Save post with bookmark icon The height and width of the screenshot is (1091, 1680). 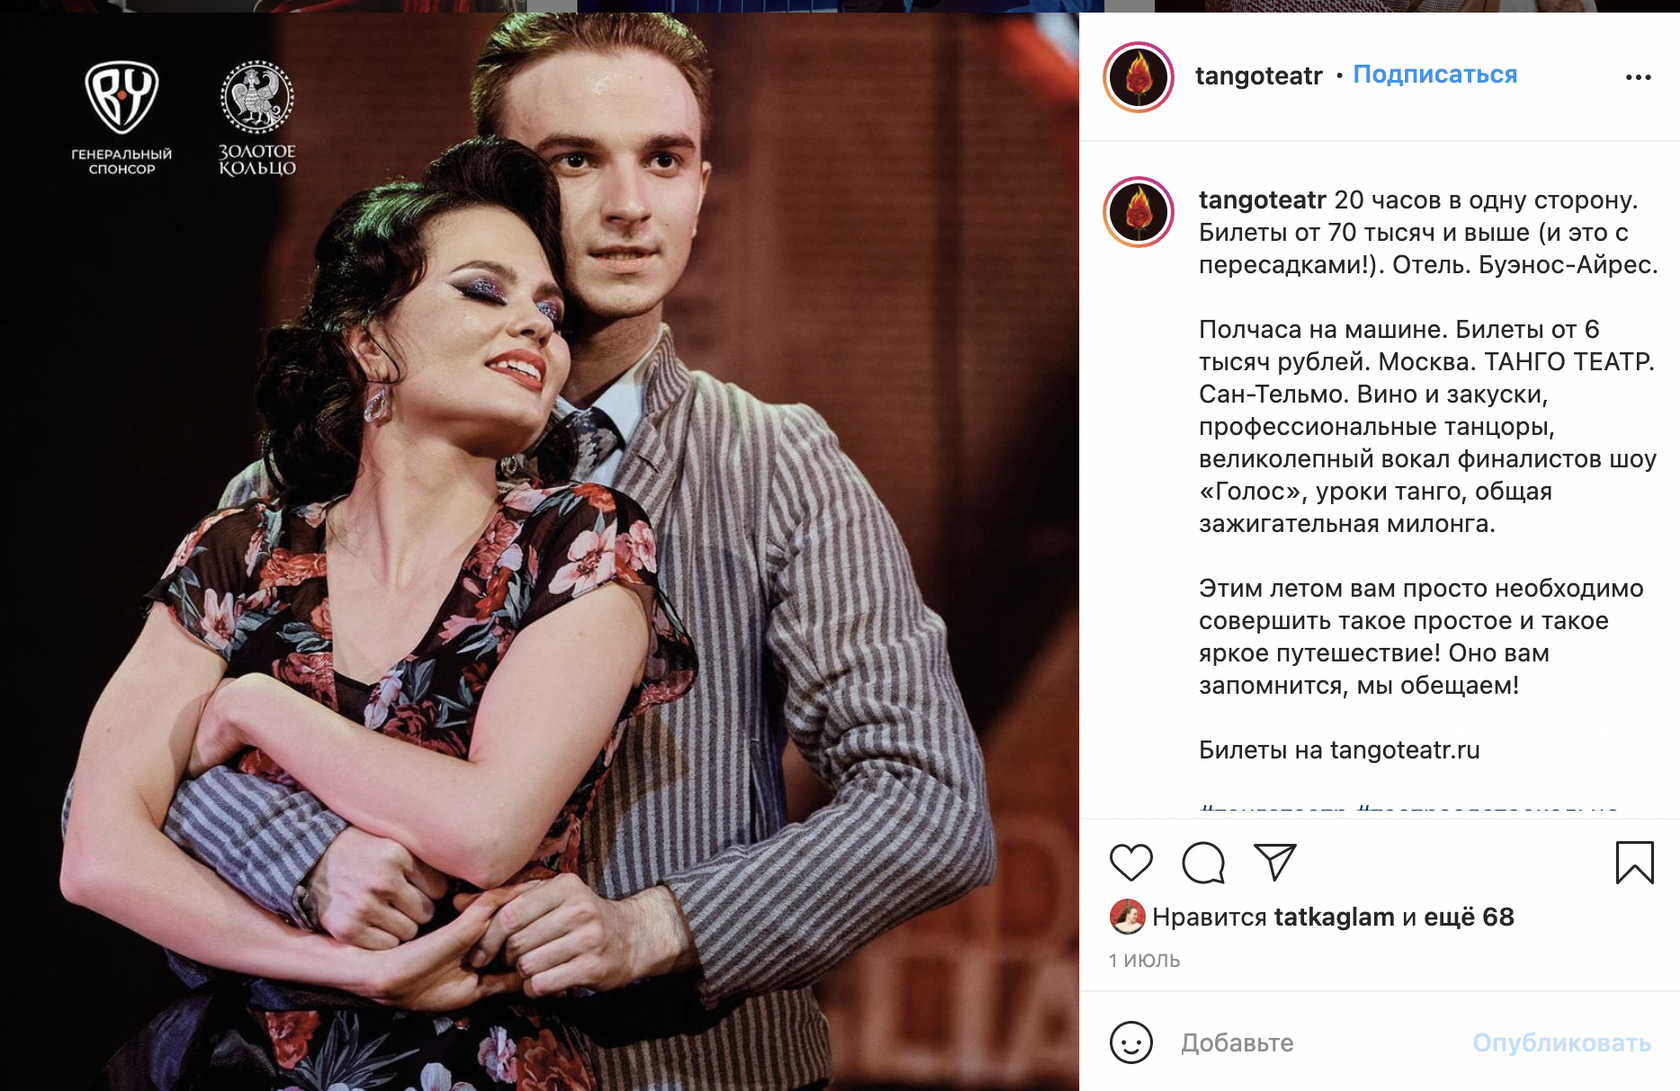point(1634,862)
